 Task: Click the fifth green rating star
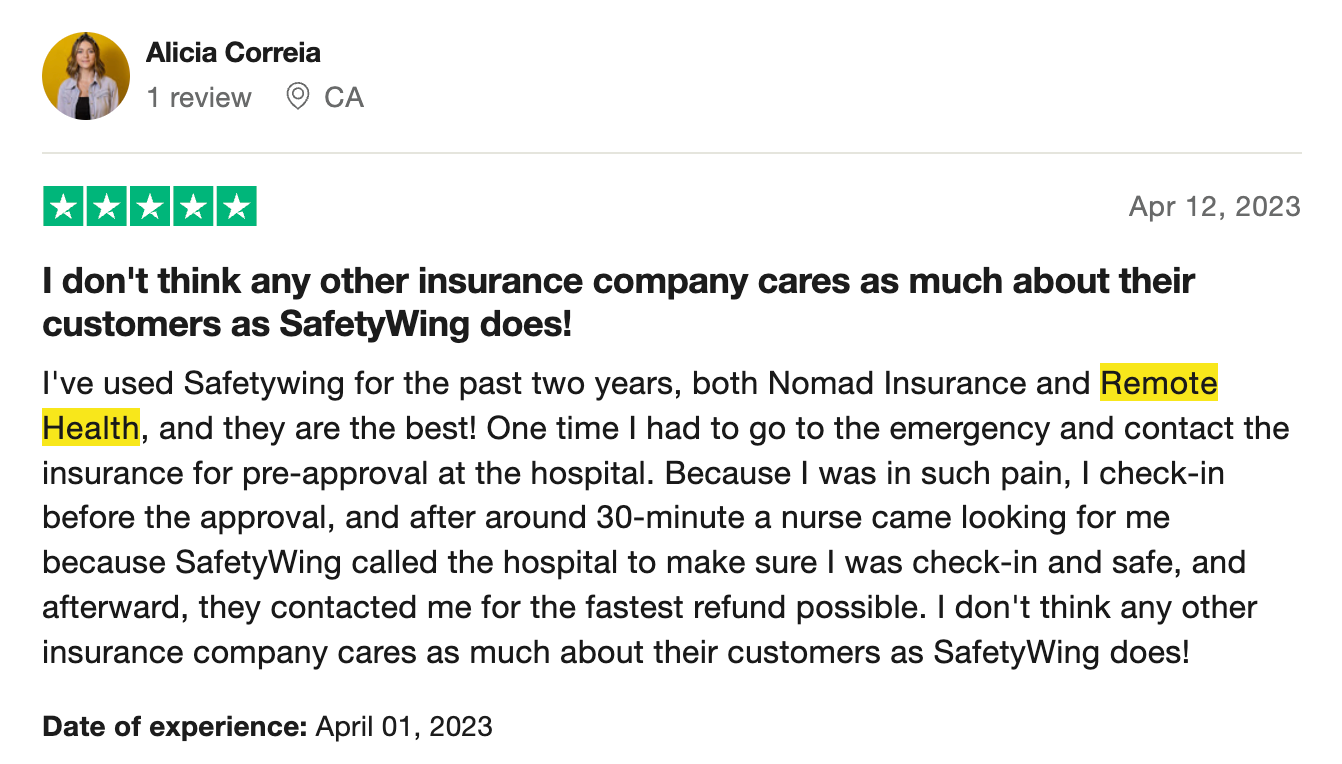tap(236, 207)
